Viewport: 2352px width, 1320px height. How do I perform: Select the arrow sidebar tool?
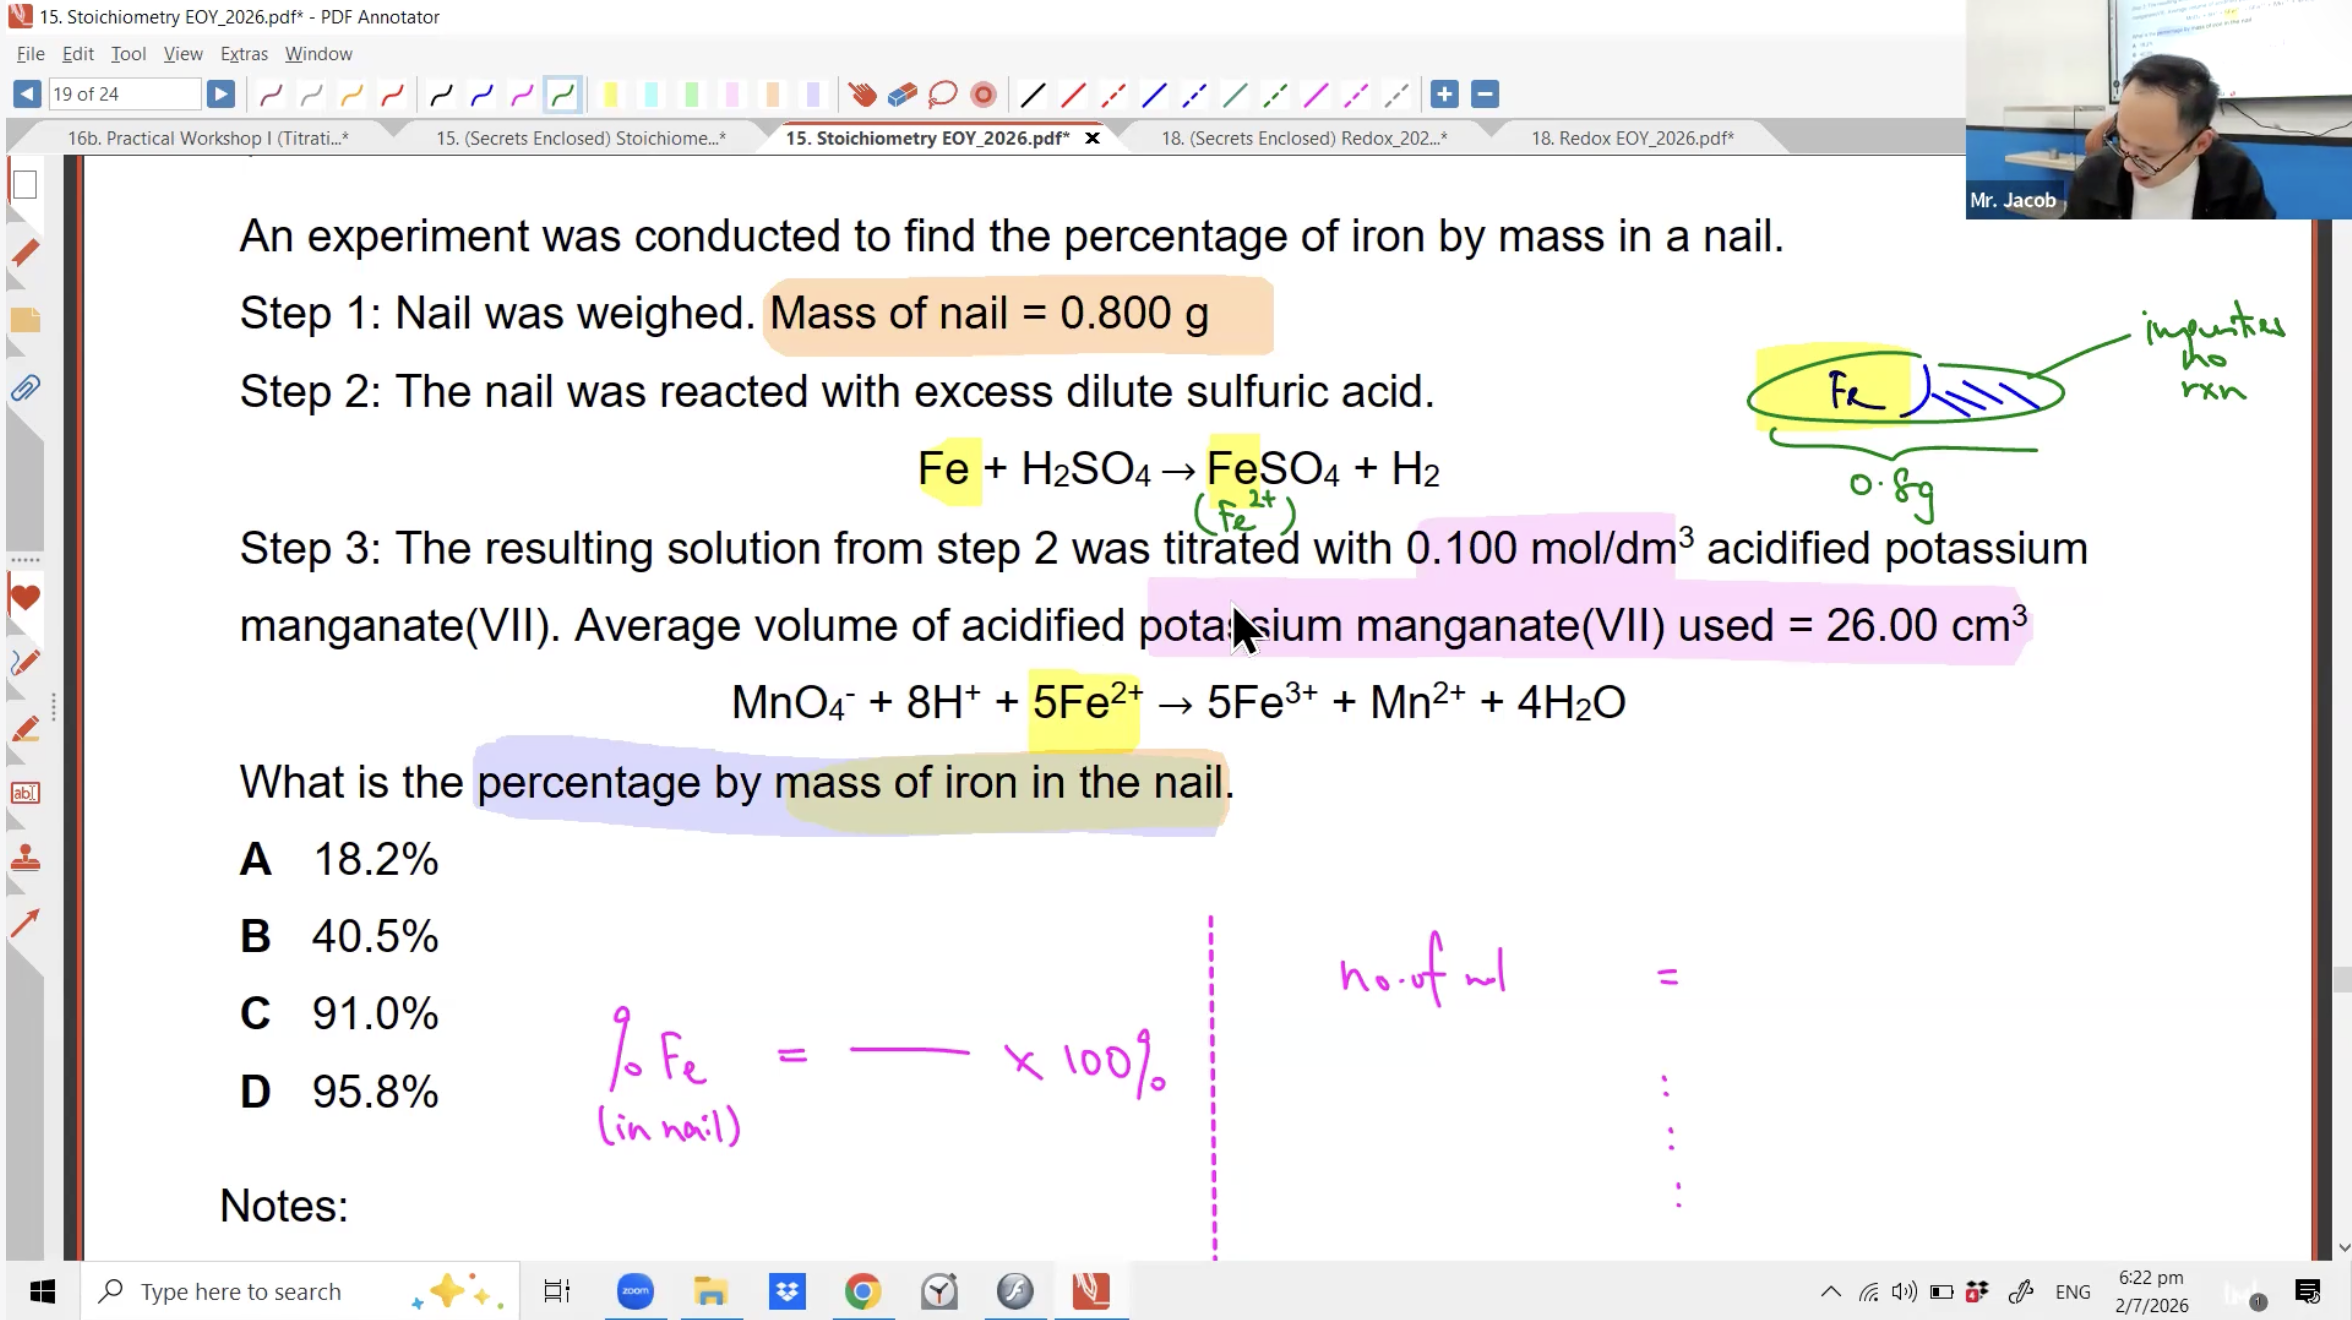click(25, 923)
